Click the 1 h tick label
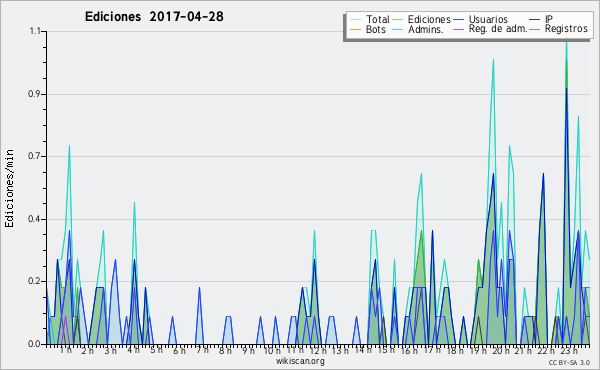600x370 pixels. (x=66, y=350)
